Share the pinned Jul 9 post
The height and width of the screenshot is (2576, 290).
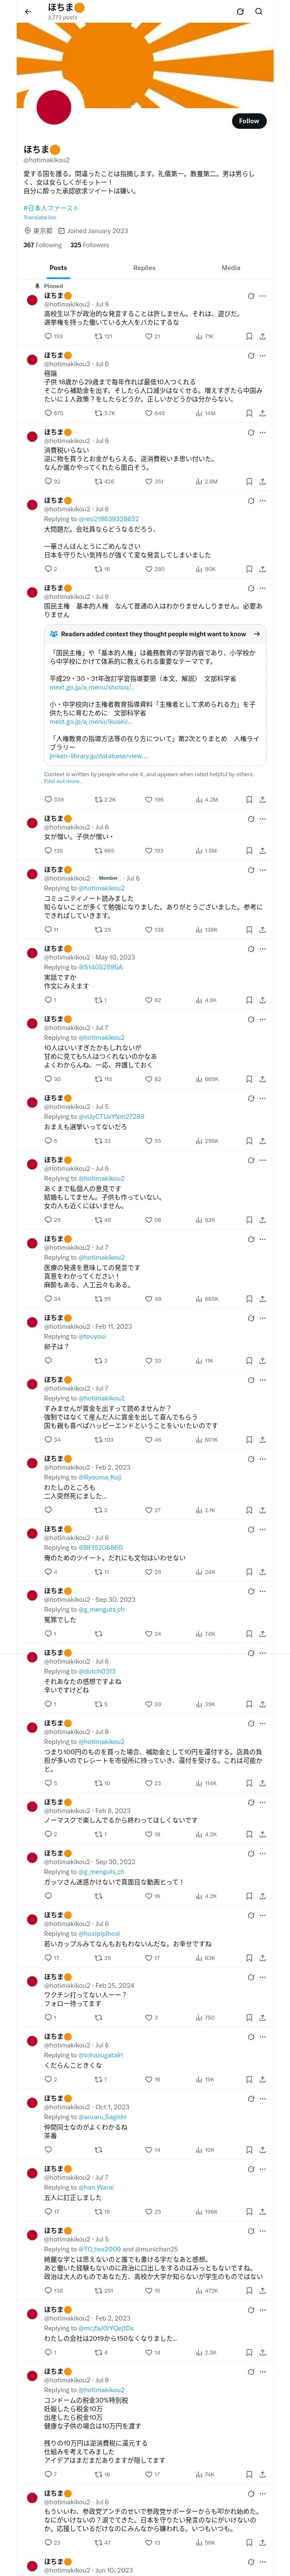pyautogui.click(x=262, y=337)
